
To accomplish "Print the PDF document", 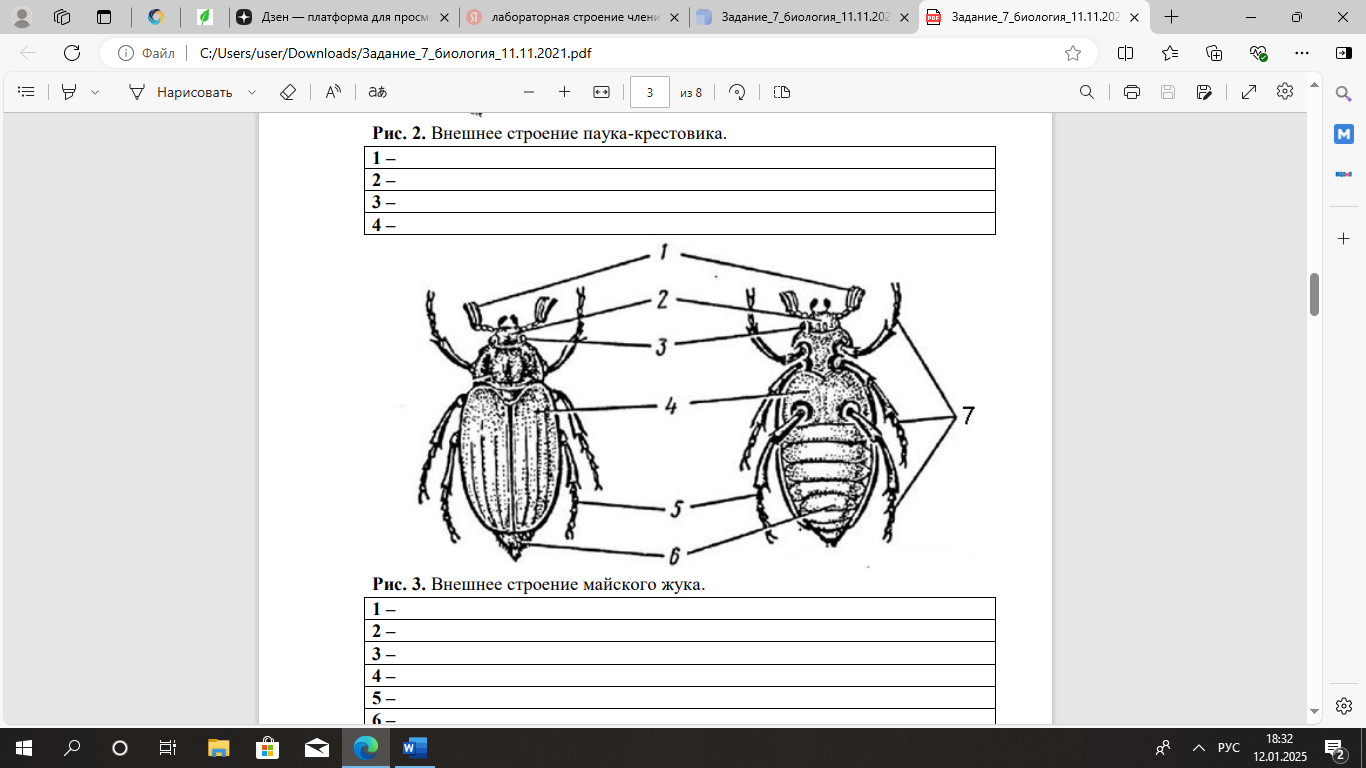I will [1132, 92].
